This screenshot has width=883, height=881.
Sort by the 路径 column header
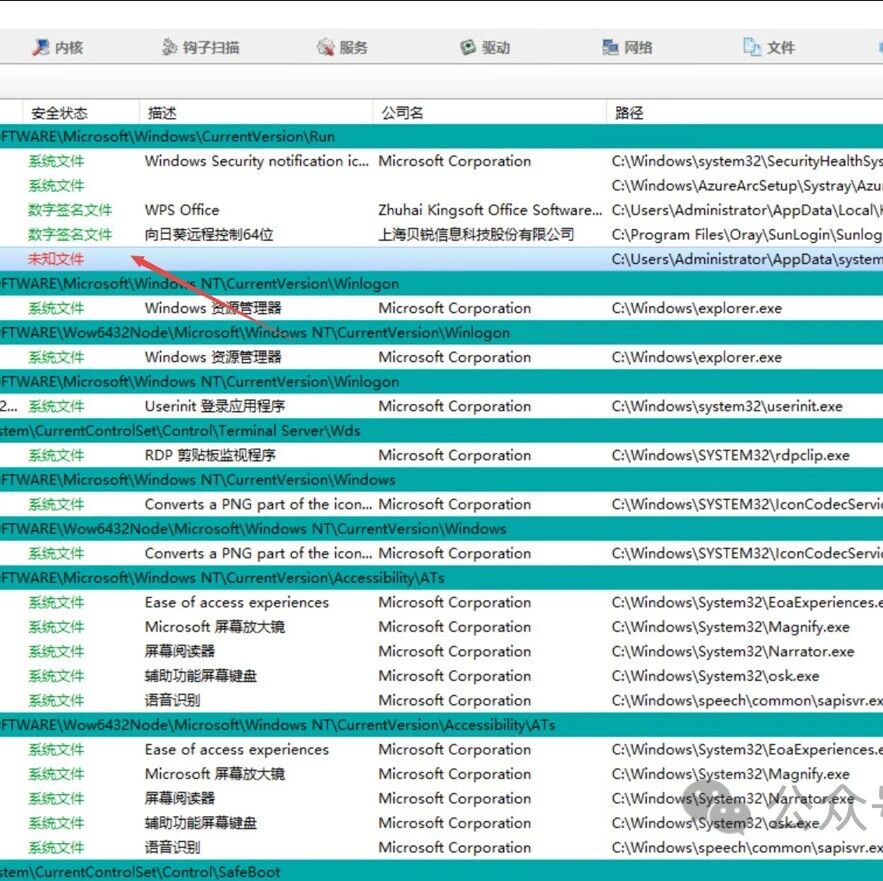pos(629,113)
